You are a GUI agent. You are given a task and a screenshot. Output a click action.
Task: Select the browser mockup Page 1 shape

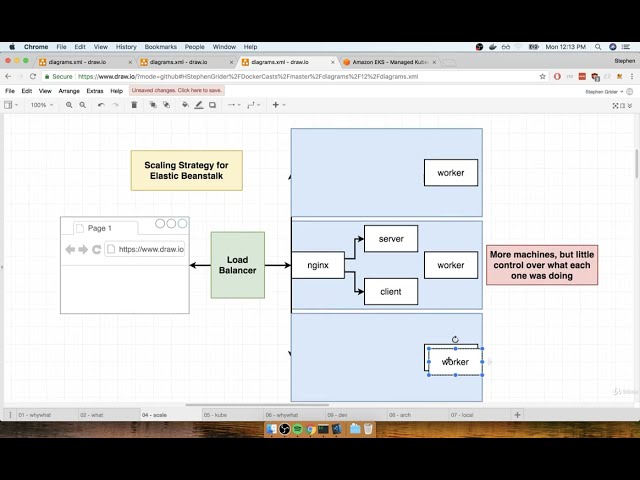[x=125, y=265]
